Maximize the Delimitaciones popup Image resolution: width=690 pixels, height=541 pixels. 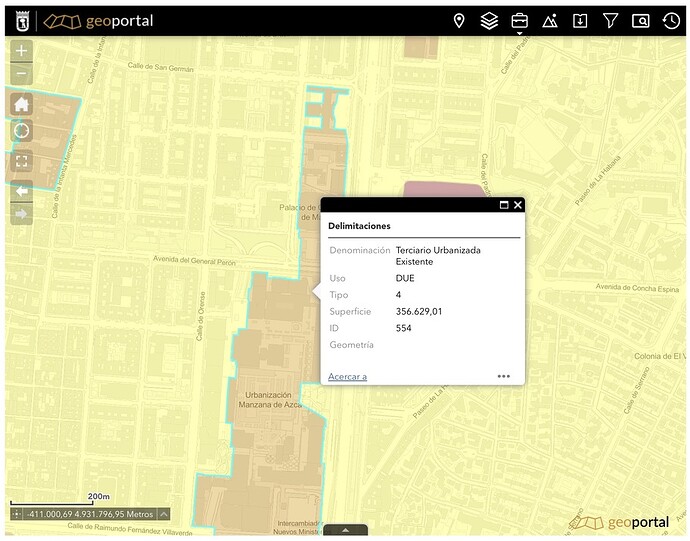pyautogui.click(x=504, y=205)
